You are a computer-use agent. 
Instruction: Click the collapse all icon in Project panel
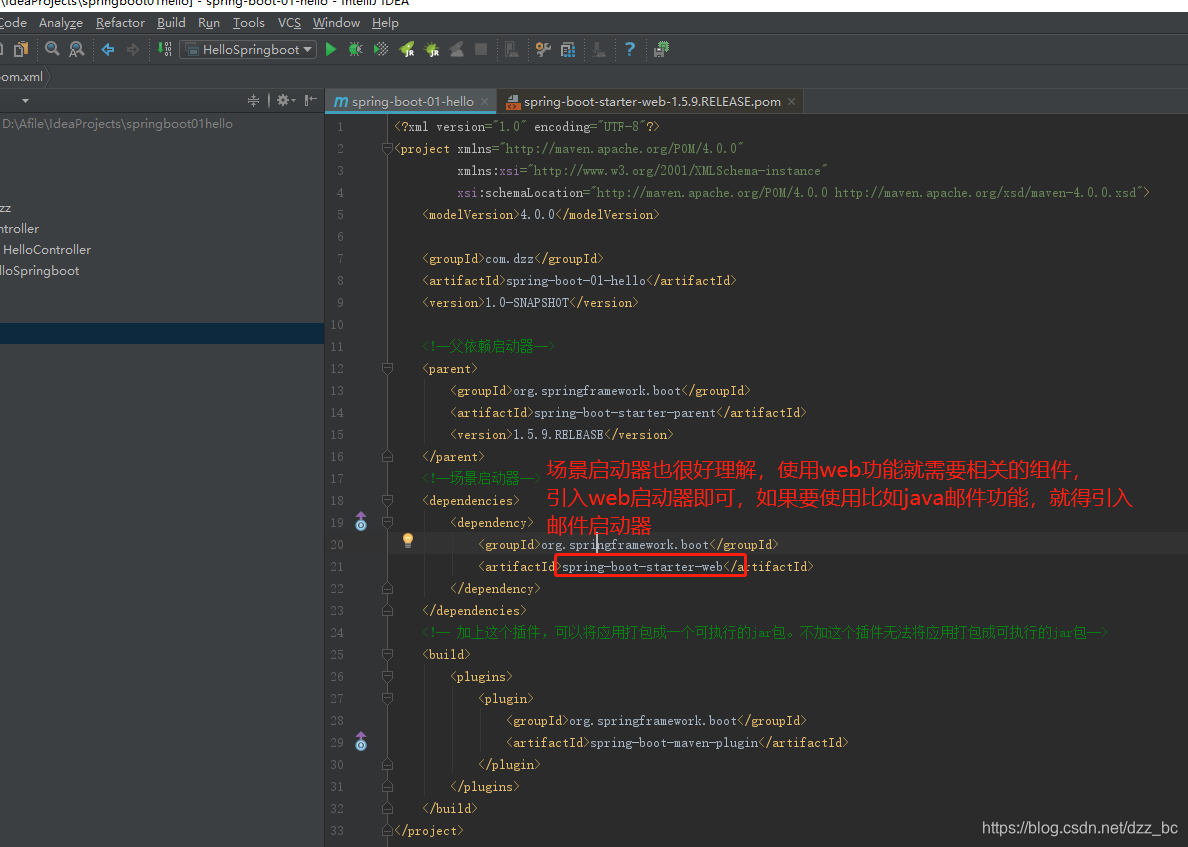click(x=253, y=100)
